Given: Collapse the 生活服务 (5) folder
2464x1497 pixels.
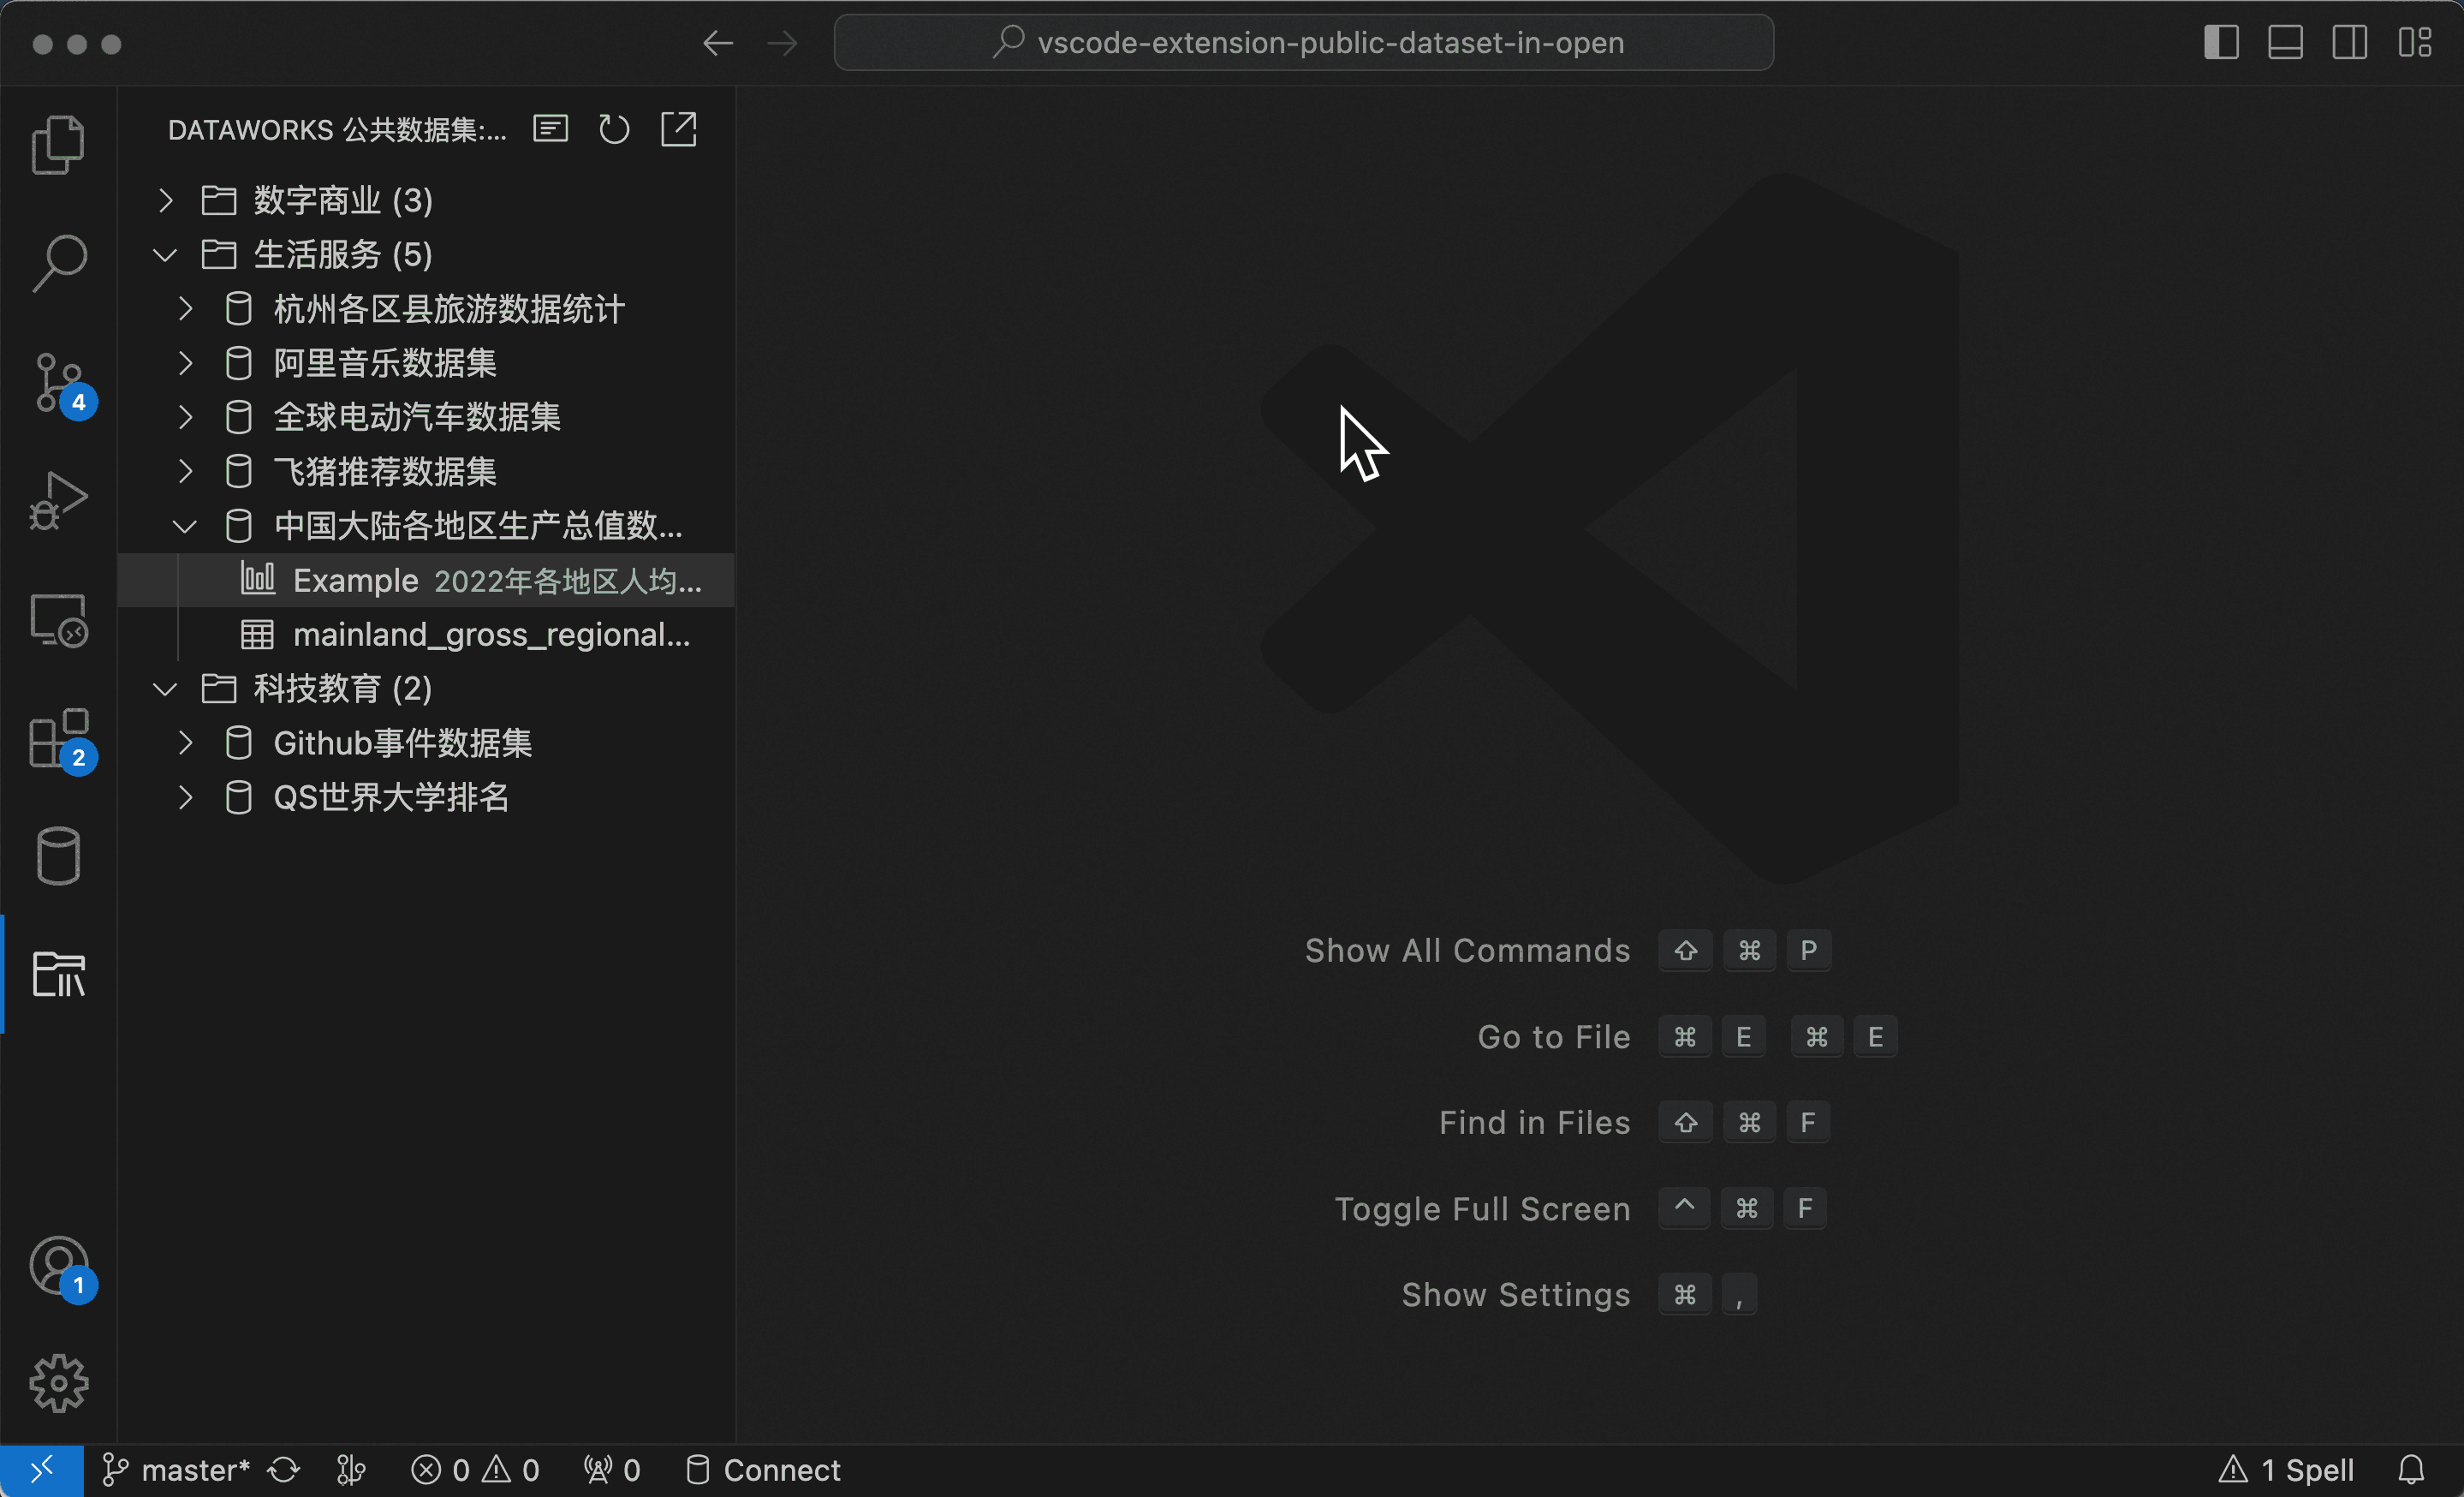Looking at the screenshot, I should pos(166,255).
